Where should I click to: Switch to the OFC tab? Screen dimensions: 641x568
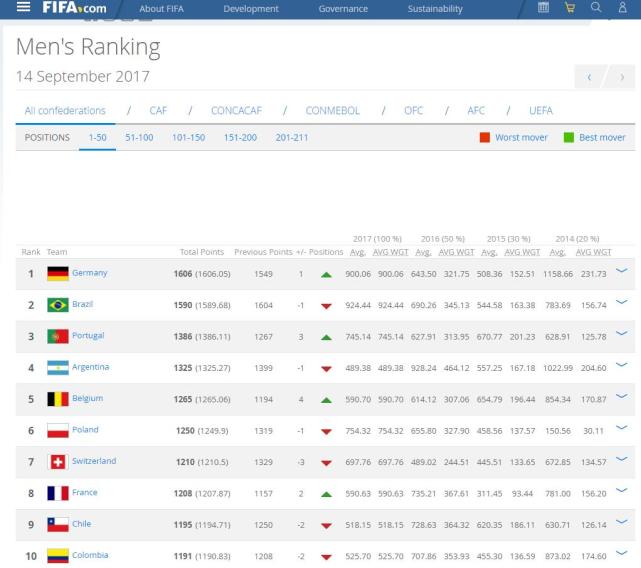click(x=413, y=110)
